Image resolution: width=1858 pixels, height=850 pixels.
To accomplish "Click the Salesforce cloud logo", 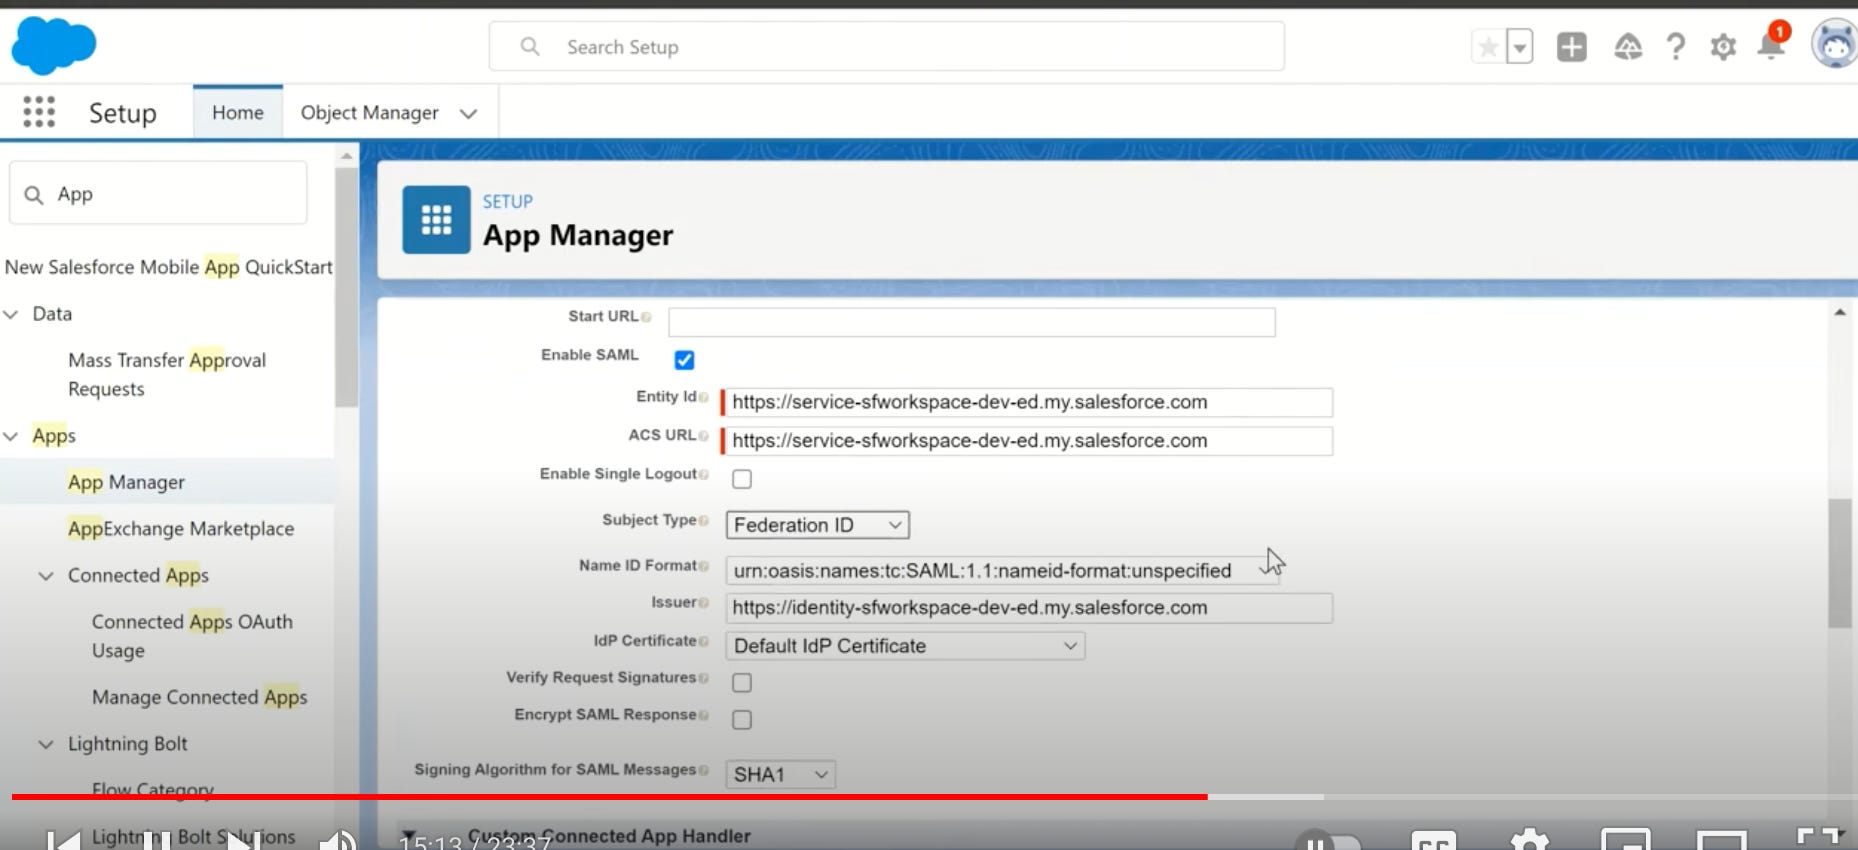I will tap(54, 45).
